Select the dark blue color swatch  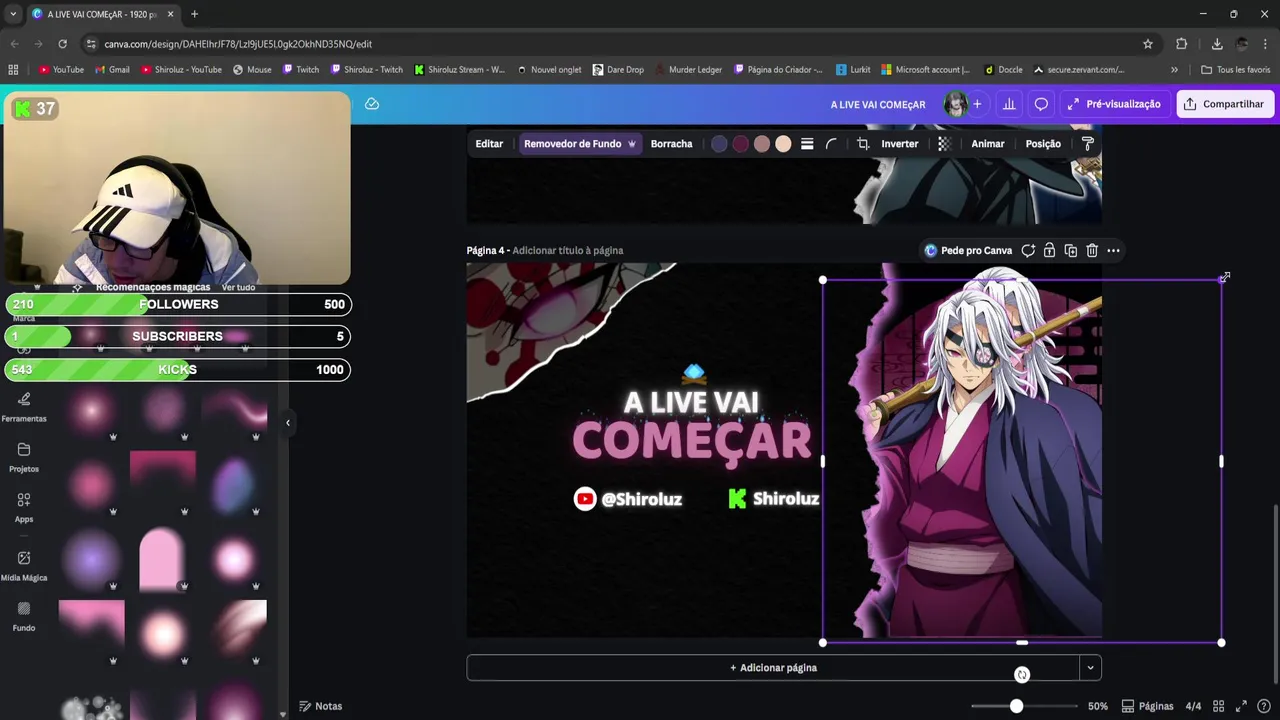point(719,144)
